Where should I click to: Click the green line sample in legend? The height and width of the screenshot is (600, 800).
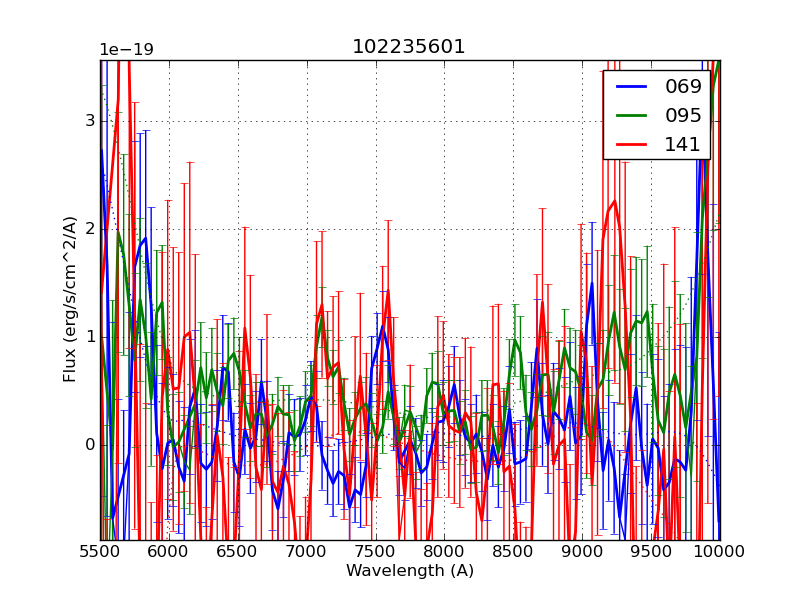click(630, 115)
